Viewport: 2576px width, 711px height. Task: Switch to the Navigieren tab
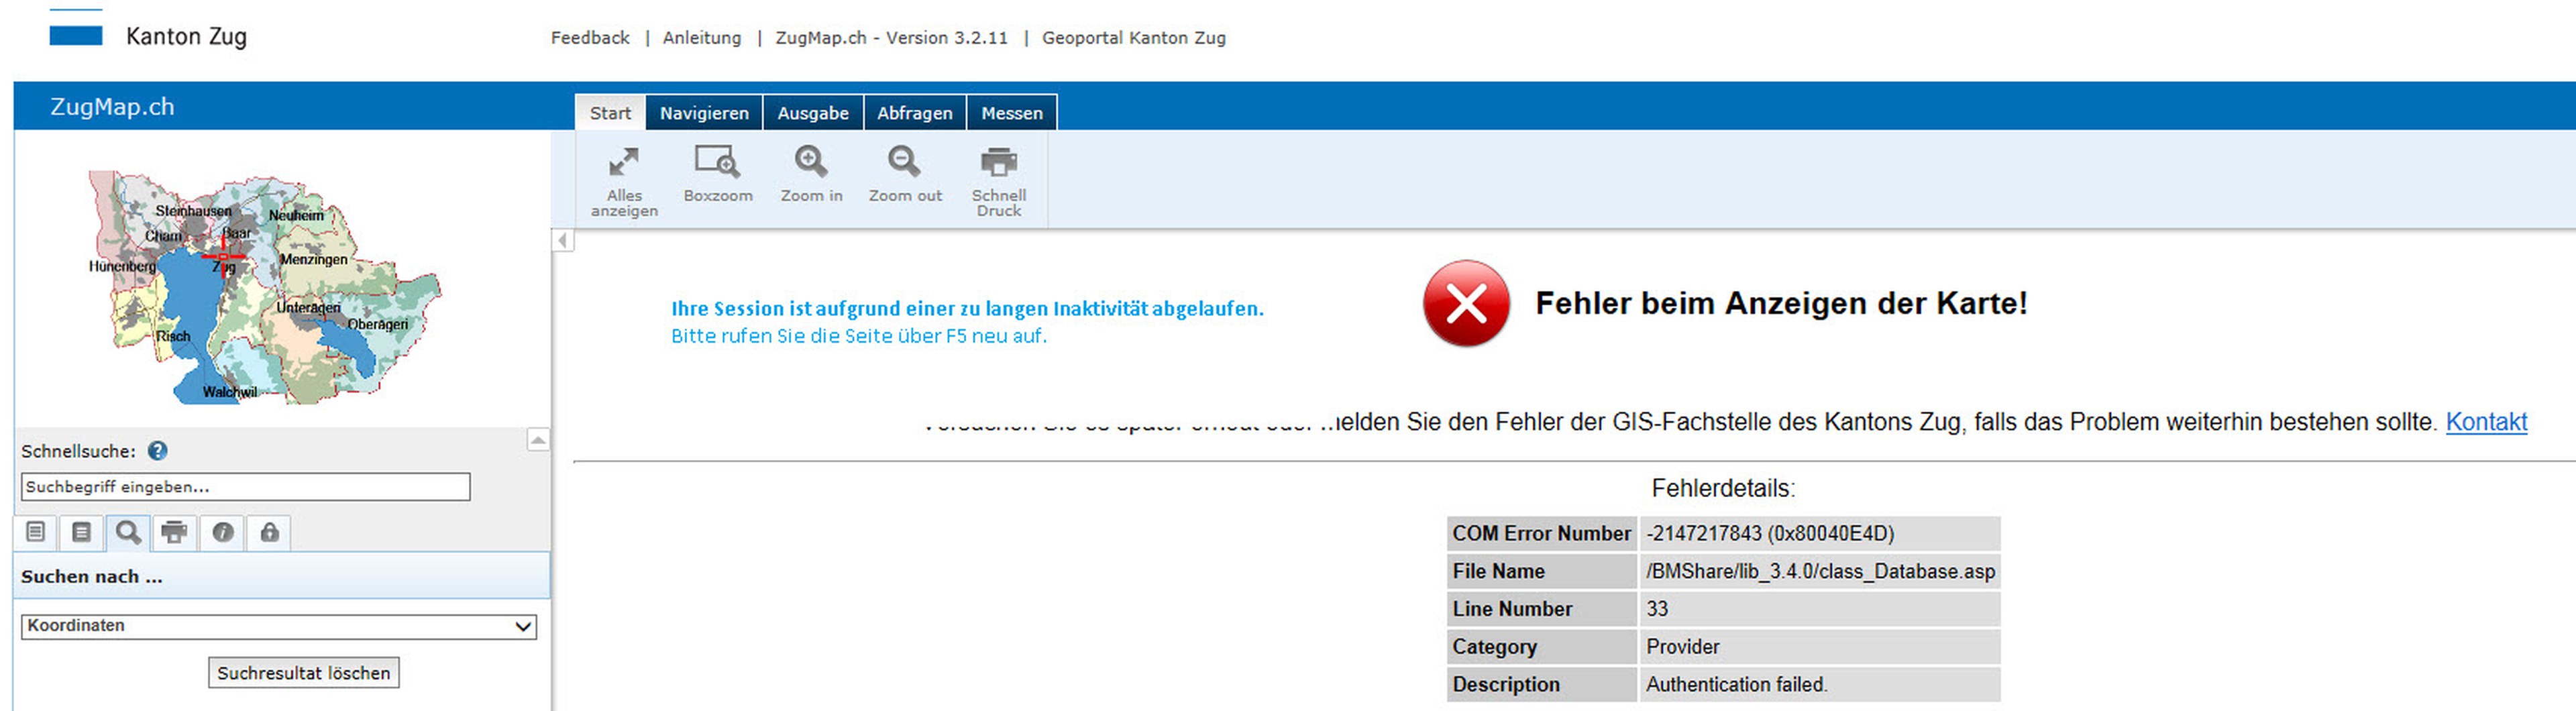tap(703, 113)
